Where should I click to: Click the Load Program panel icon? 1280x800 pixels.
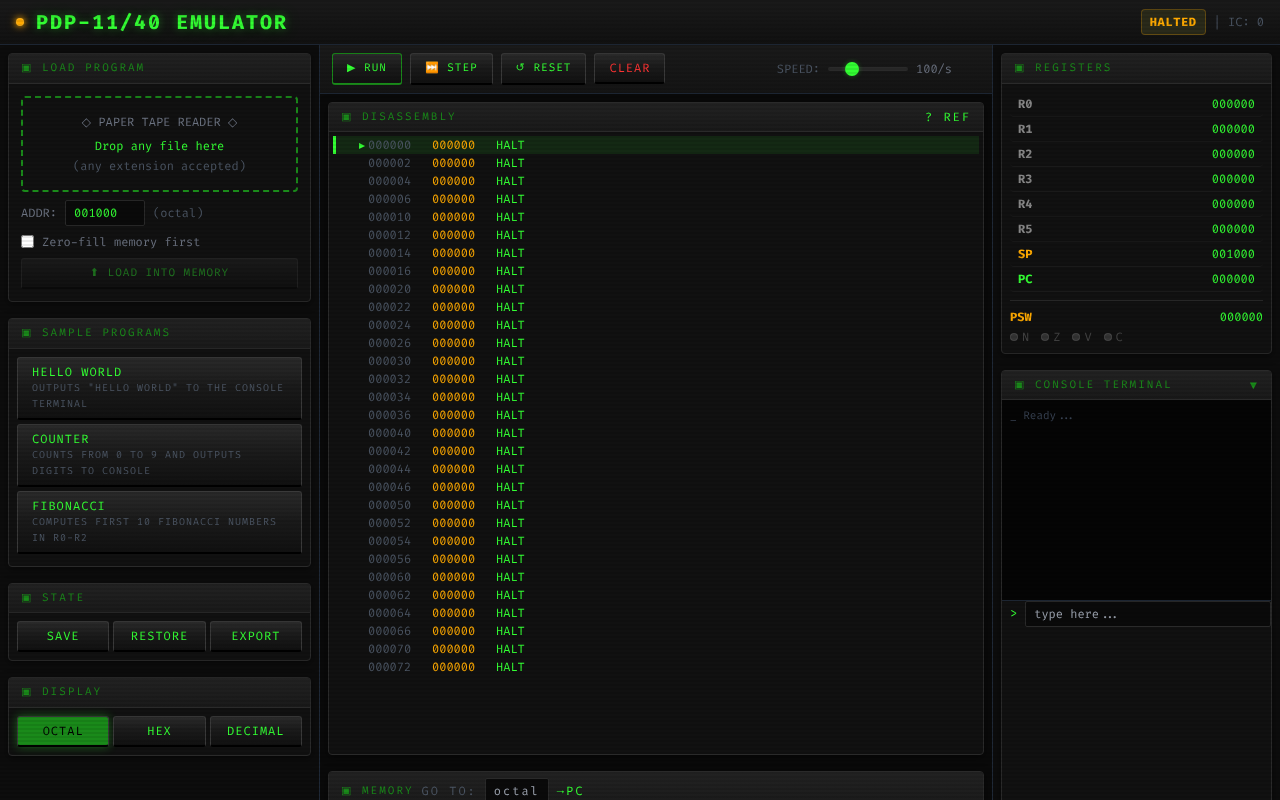[x=27, y=68]
